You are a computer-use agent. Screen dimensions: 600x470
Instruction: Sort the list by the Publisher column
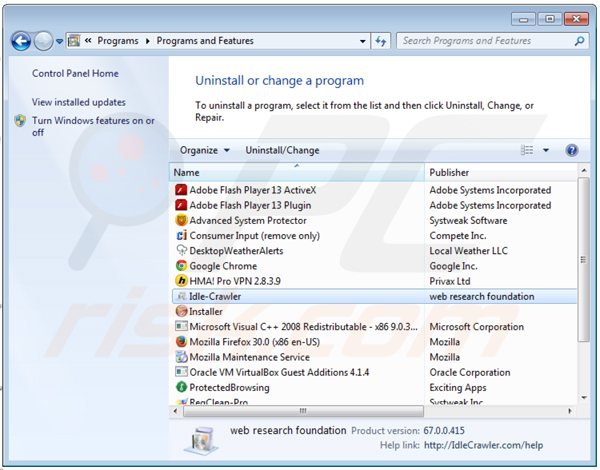tap(501, 173)
